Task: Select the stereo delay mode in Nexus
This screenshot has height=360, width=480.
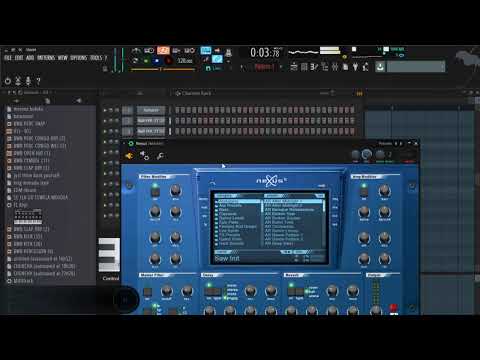Action: pyautogui.click(x=231, y=290)
